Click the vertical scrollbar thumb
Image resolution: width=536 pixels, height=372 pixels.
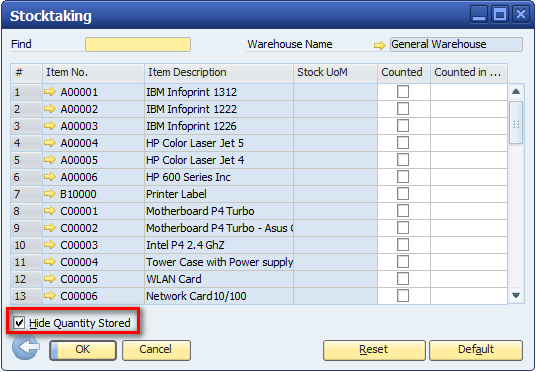[x=516, y=122]
